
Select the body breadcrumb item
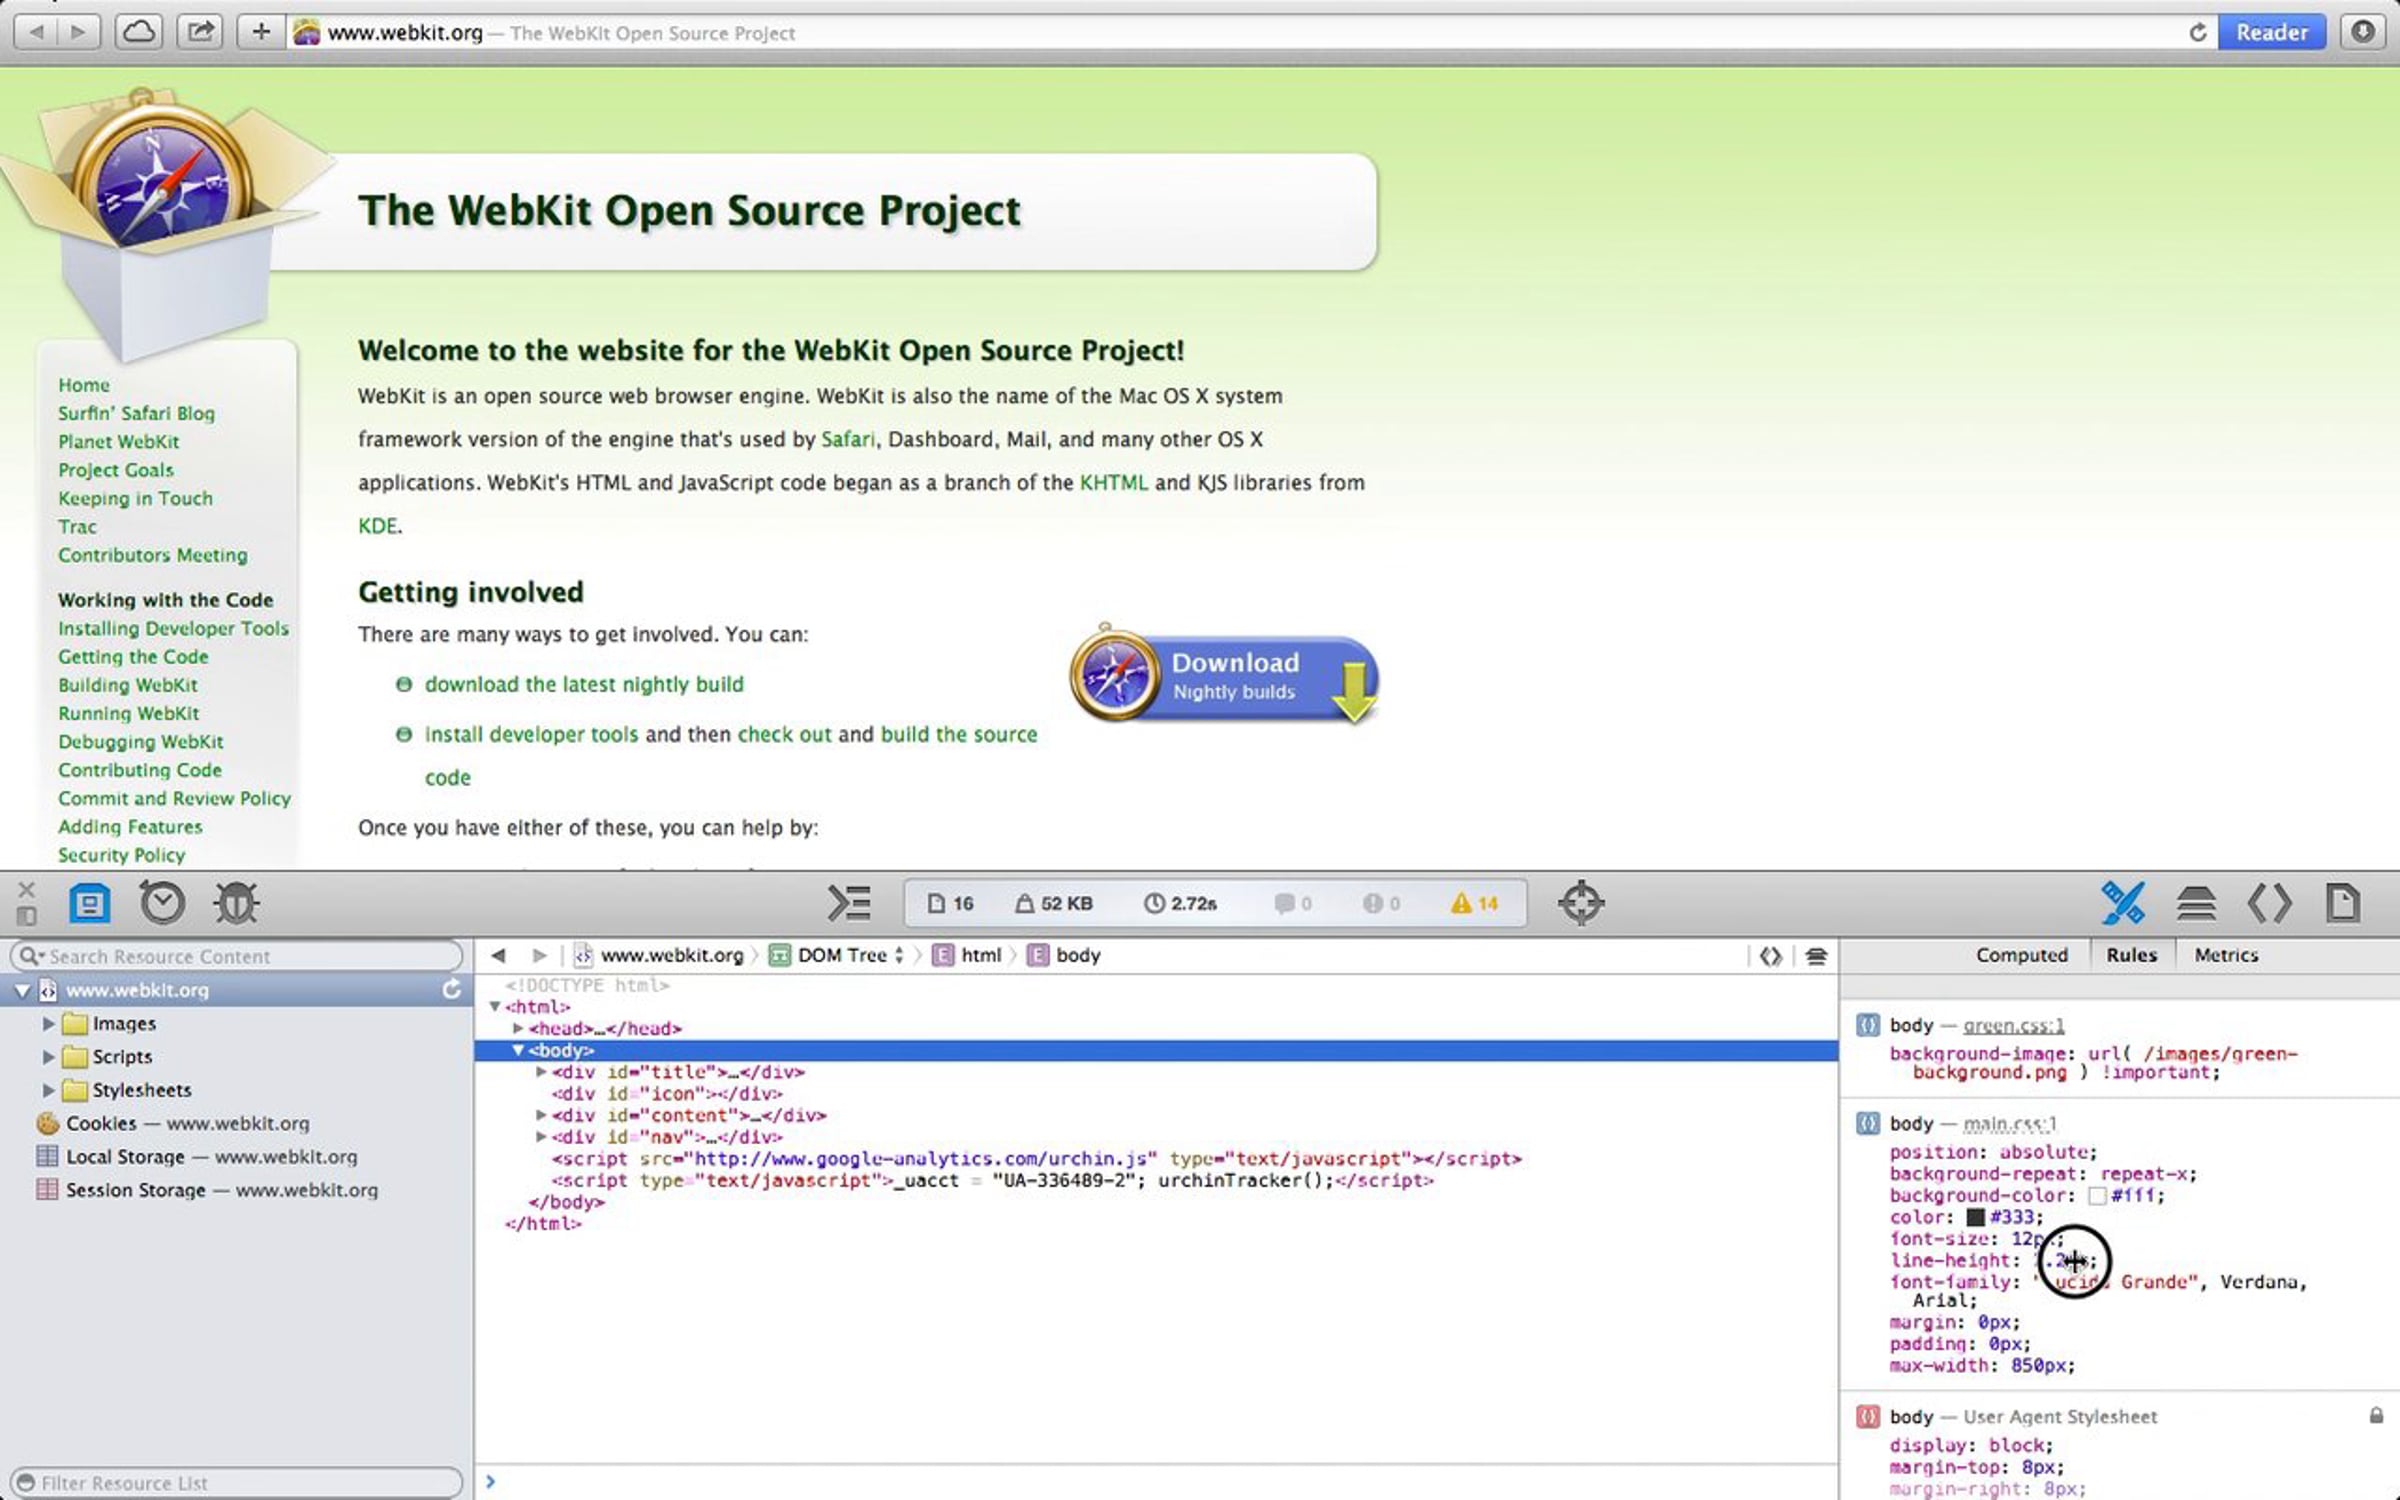[x=1065, y=955]
